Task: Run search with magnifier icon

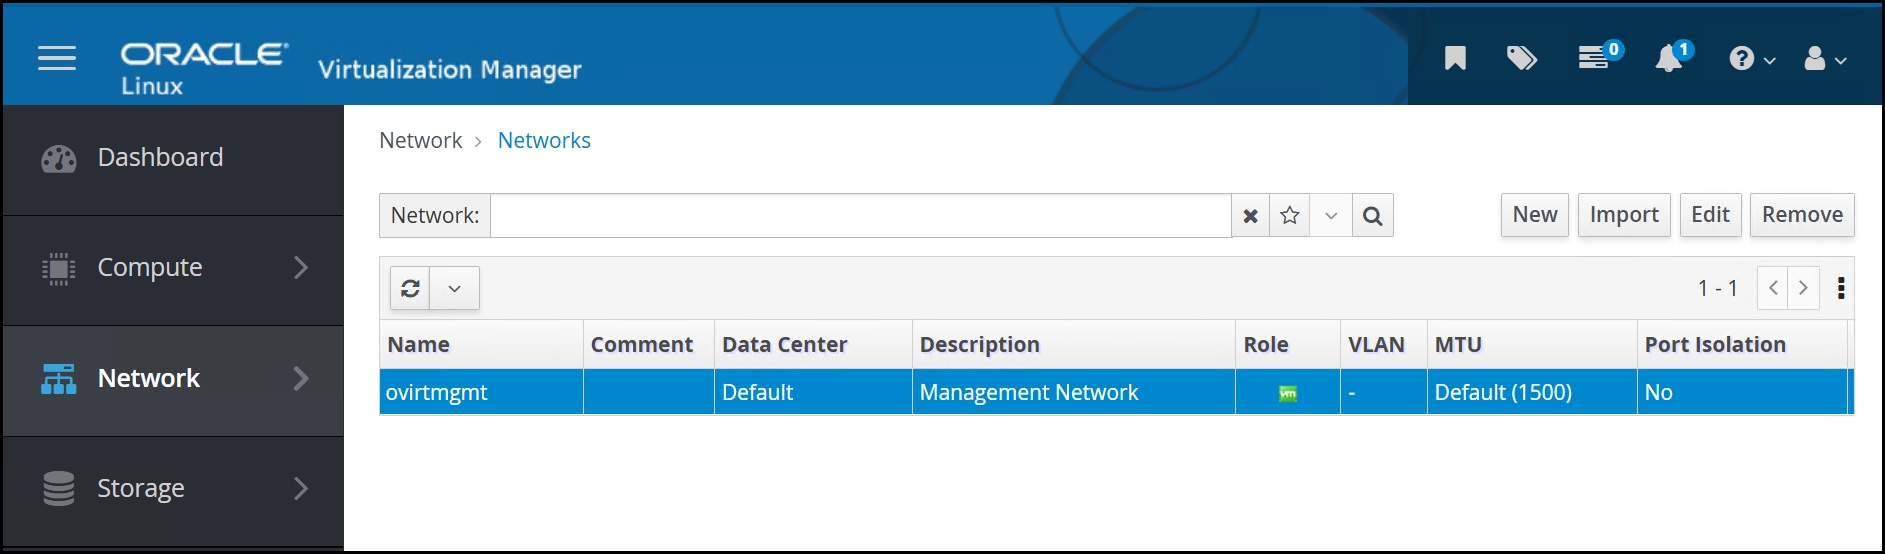Action: click(x=1373, y=216)
